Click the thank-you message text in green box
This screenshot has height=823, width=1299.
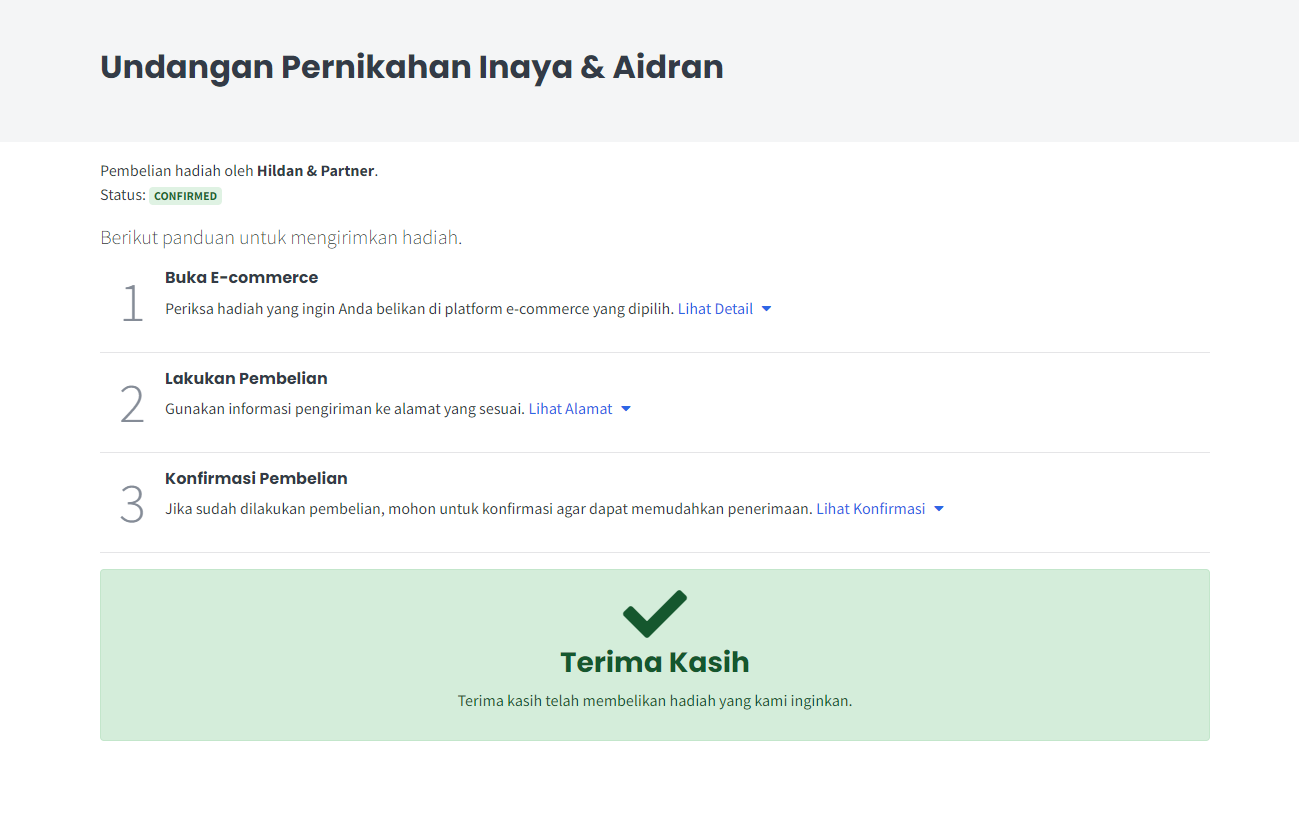[655, 701]
